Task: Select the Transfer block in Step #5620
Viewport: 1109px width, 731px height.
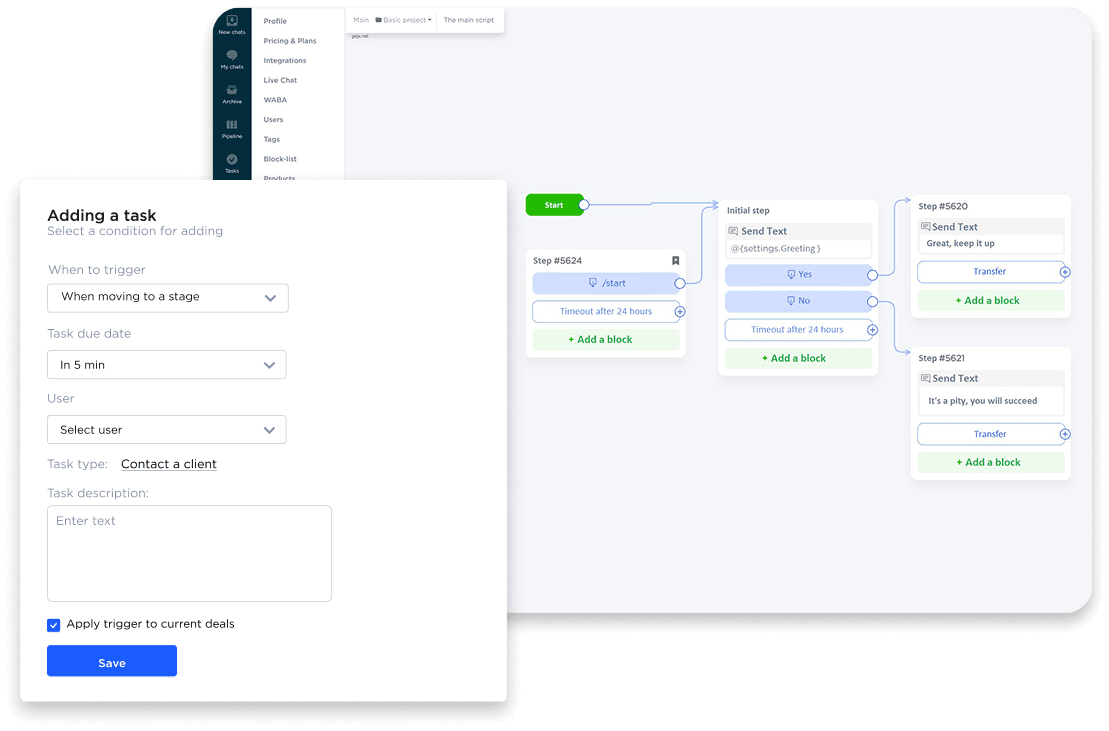Action: pyautogui.click(x=991, y=272)
